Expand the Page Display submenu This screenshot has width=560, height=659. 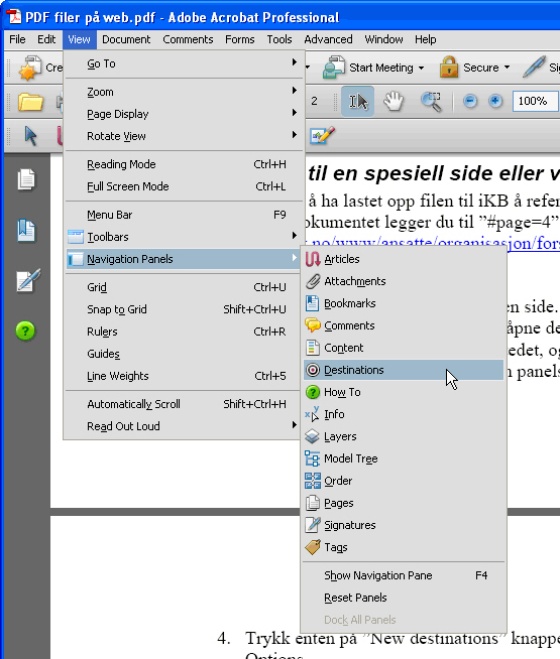pos(184,114)
